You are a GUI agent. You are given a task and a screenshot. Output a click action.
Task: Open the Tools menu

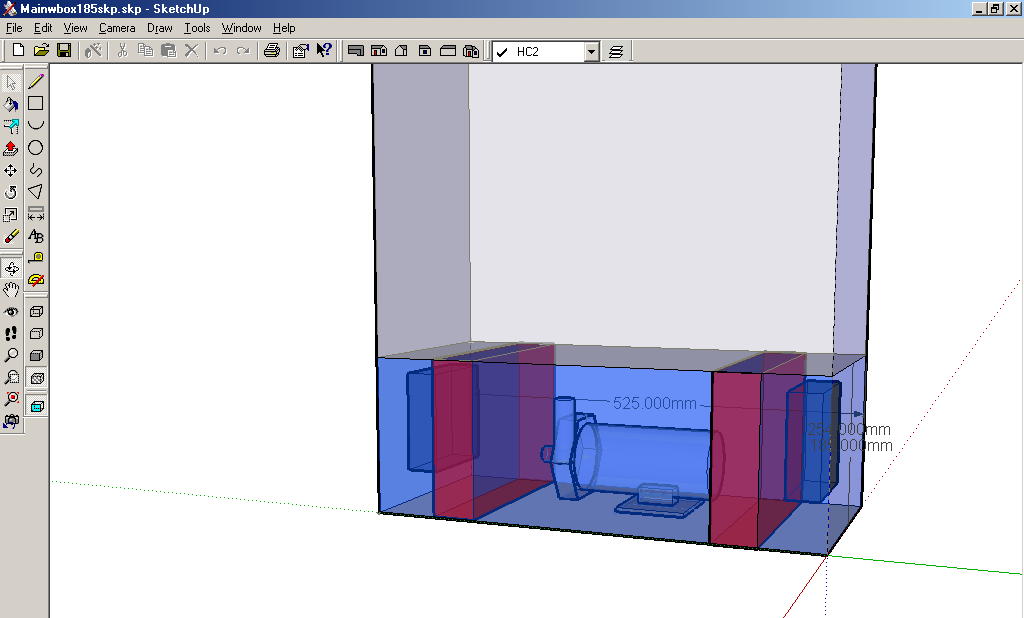tap(197, 28)
